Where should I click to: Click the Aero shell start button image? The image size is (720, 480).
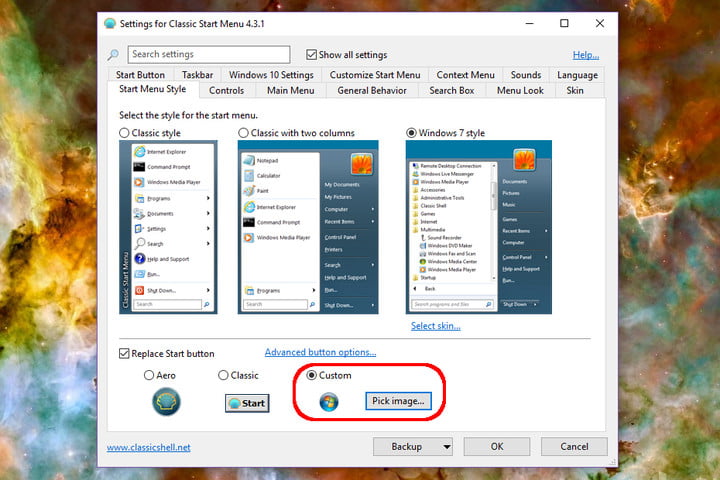pyautogui.click(x=166, y=402)
